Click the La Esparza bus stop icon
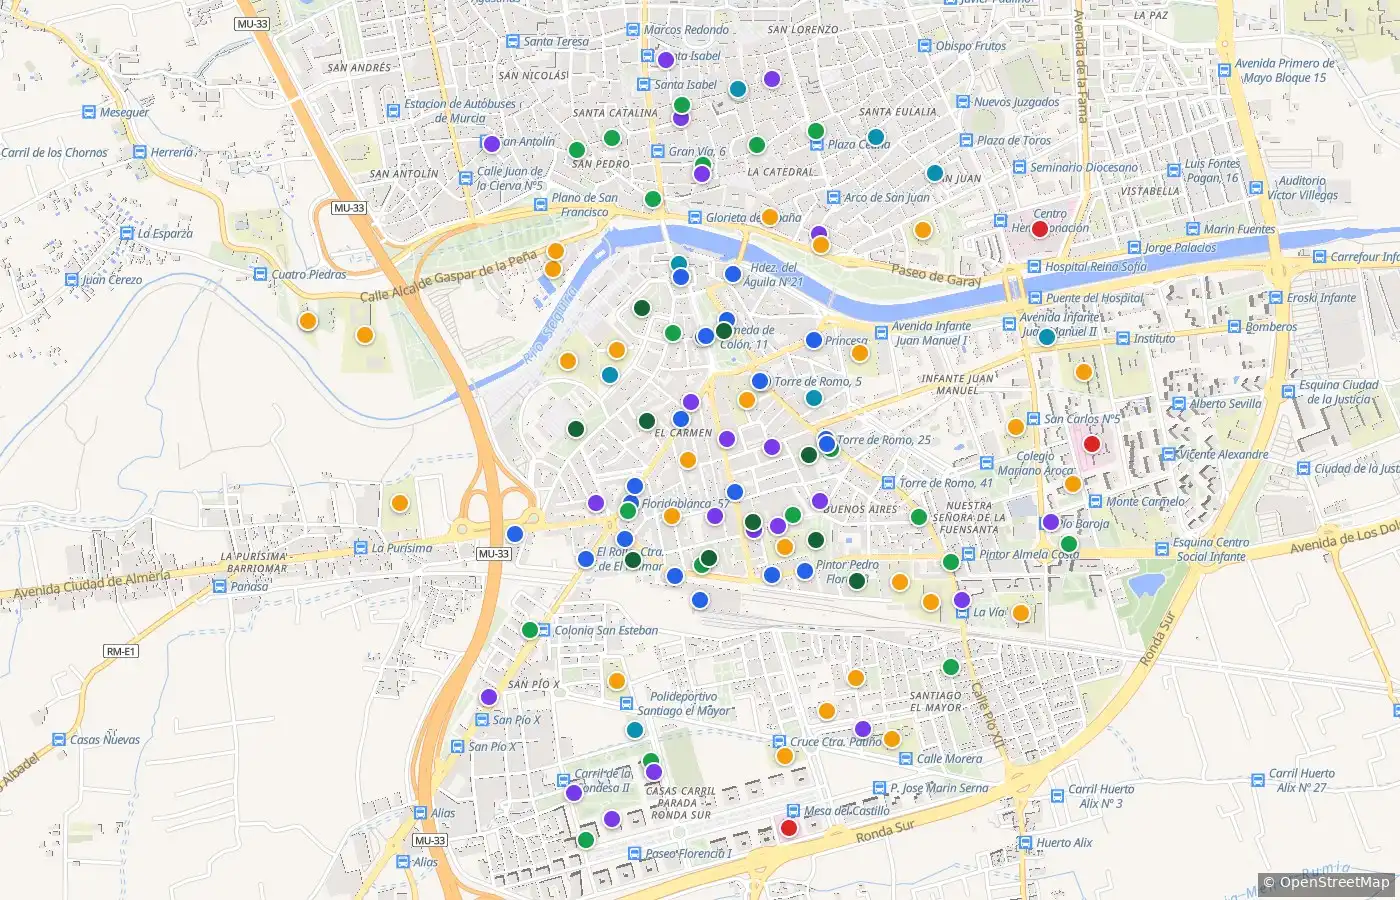Viewport: 1400px width, 900px height. tap(127, 234)
